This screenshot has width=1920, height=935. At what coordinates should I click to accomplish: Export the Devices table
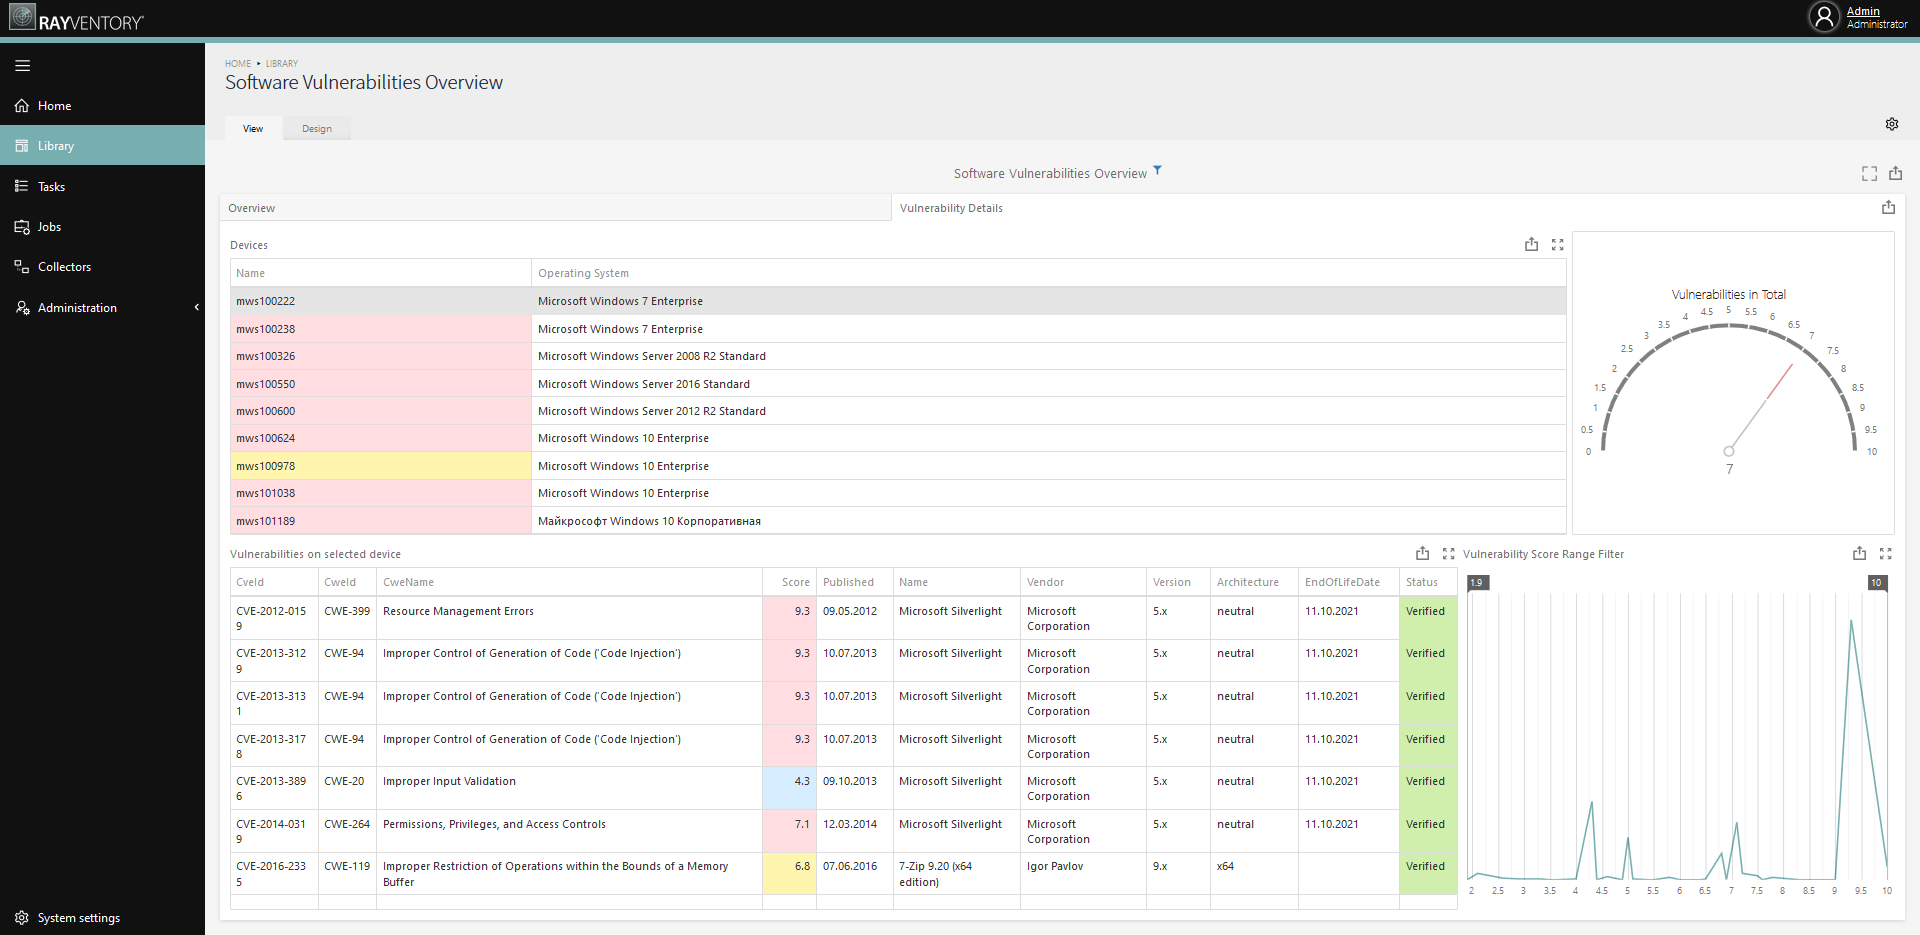(1531, 244)
